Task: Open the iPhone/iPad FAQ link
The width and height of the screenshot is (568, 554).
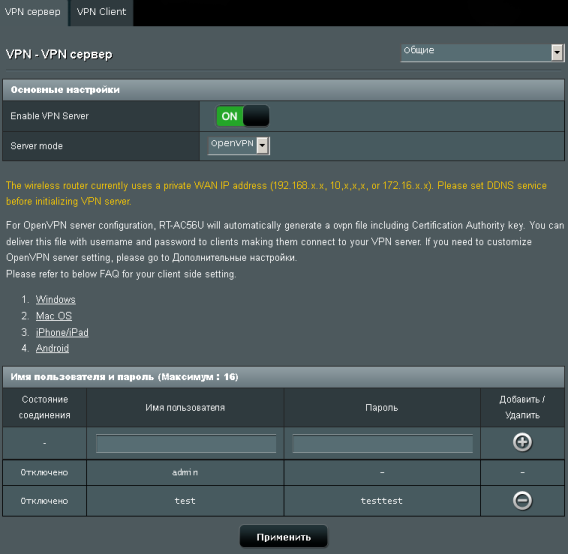Action: pos(62,332)
